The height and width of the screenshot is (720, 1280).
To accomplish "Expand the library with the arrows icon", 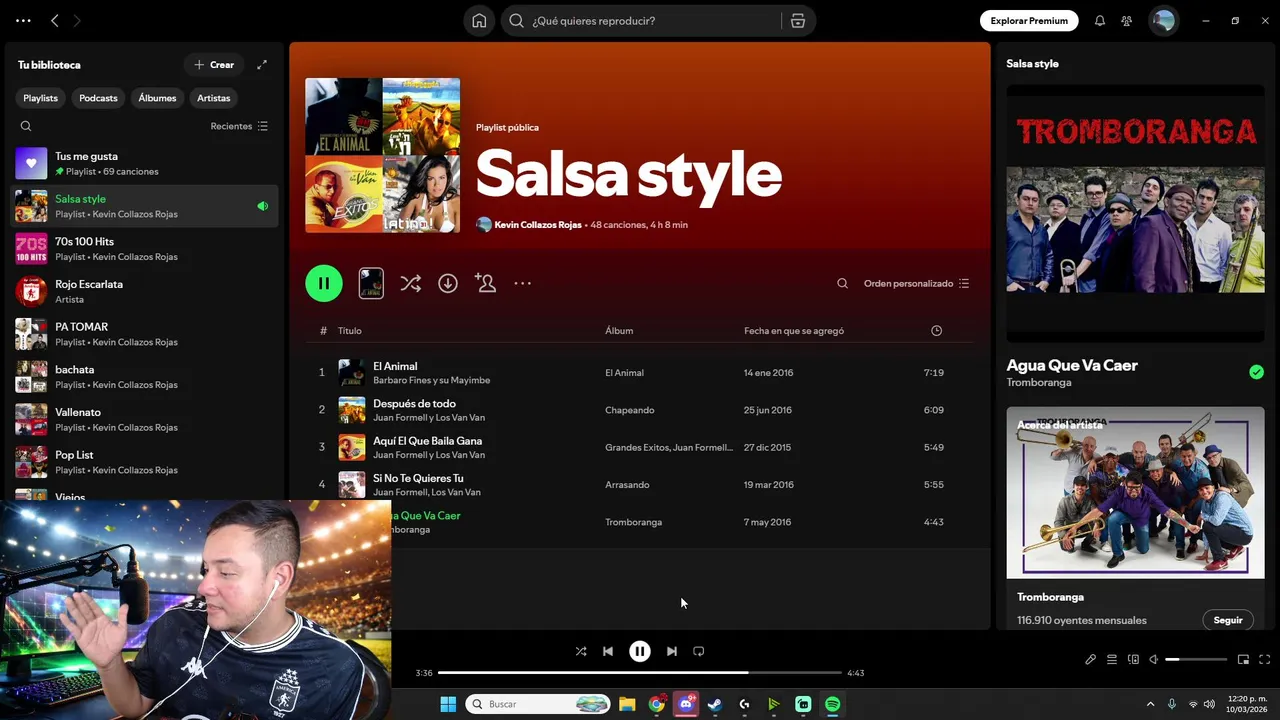I will [262, 64].
